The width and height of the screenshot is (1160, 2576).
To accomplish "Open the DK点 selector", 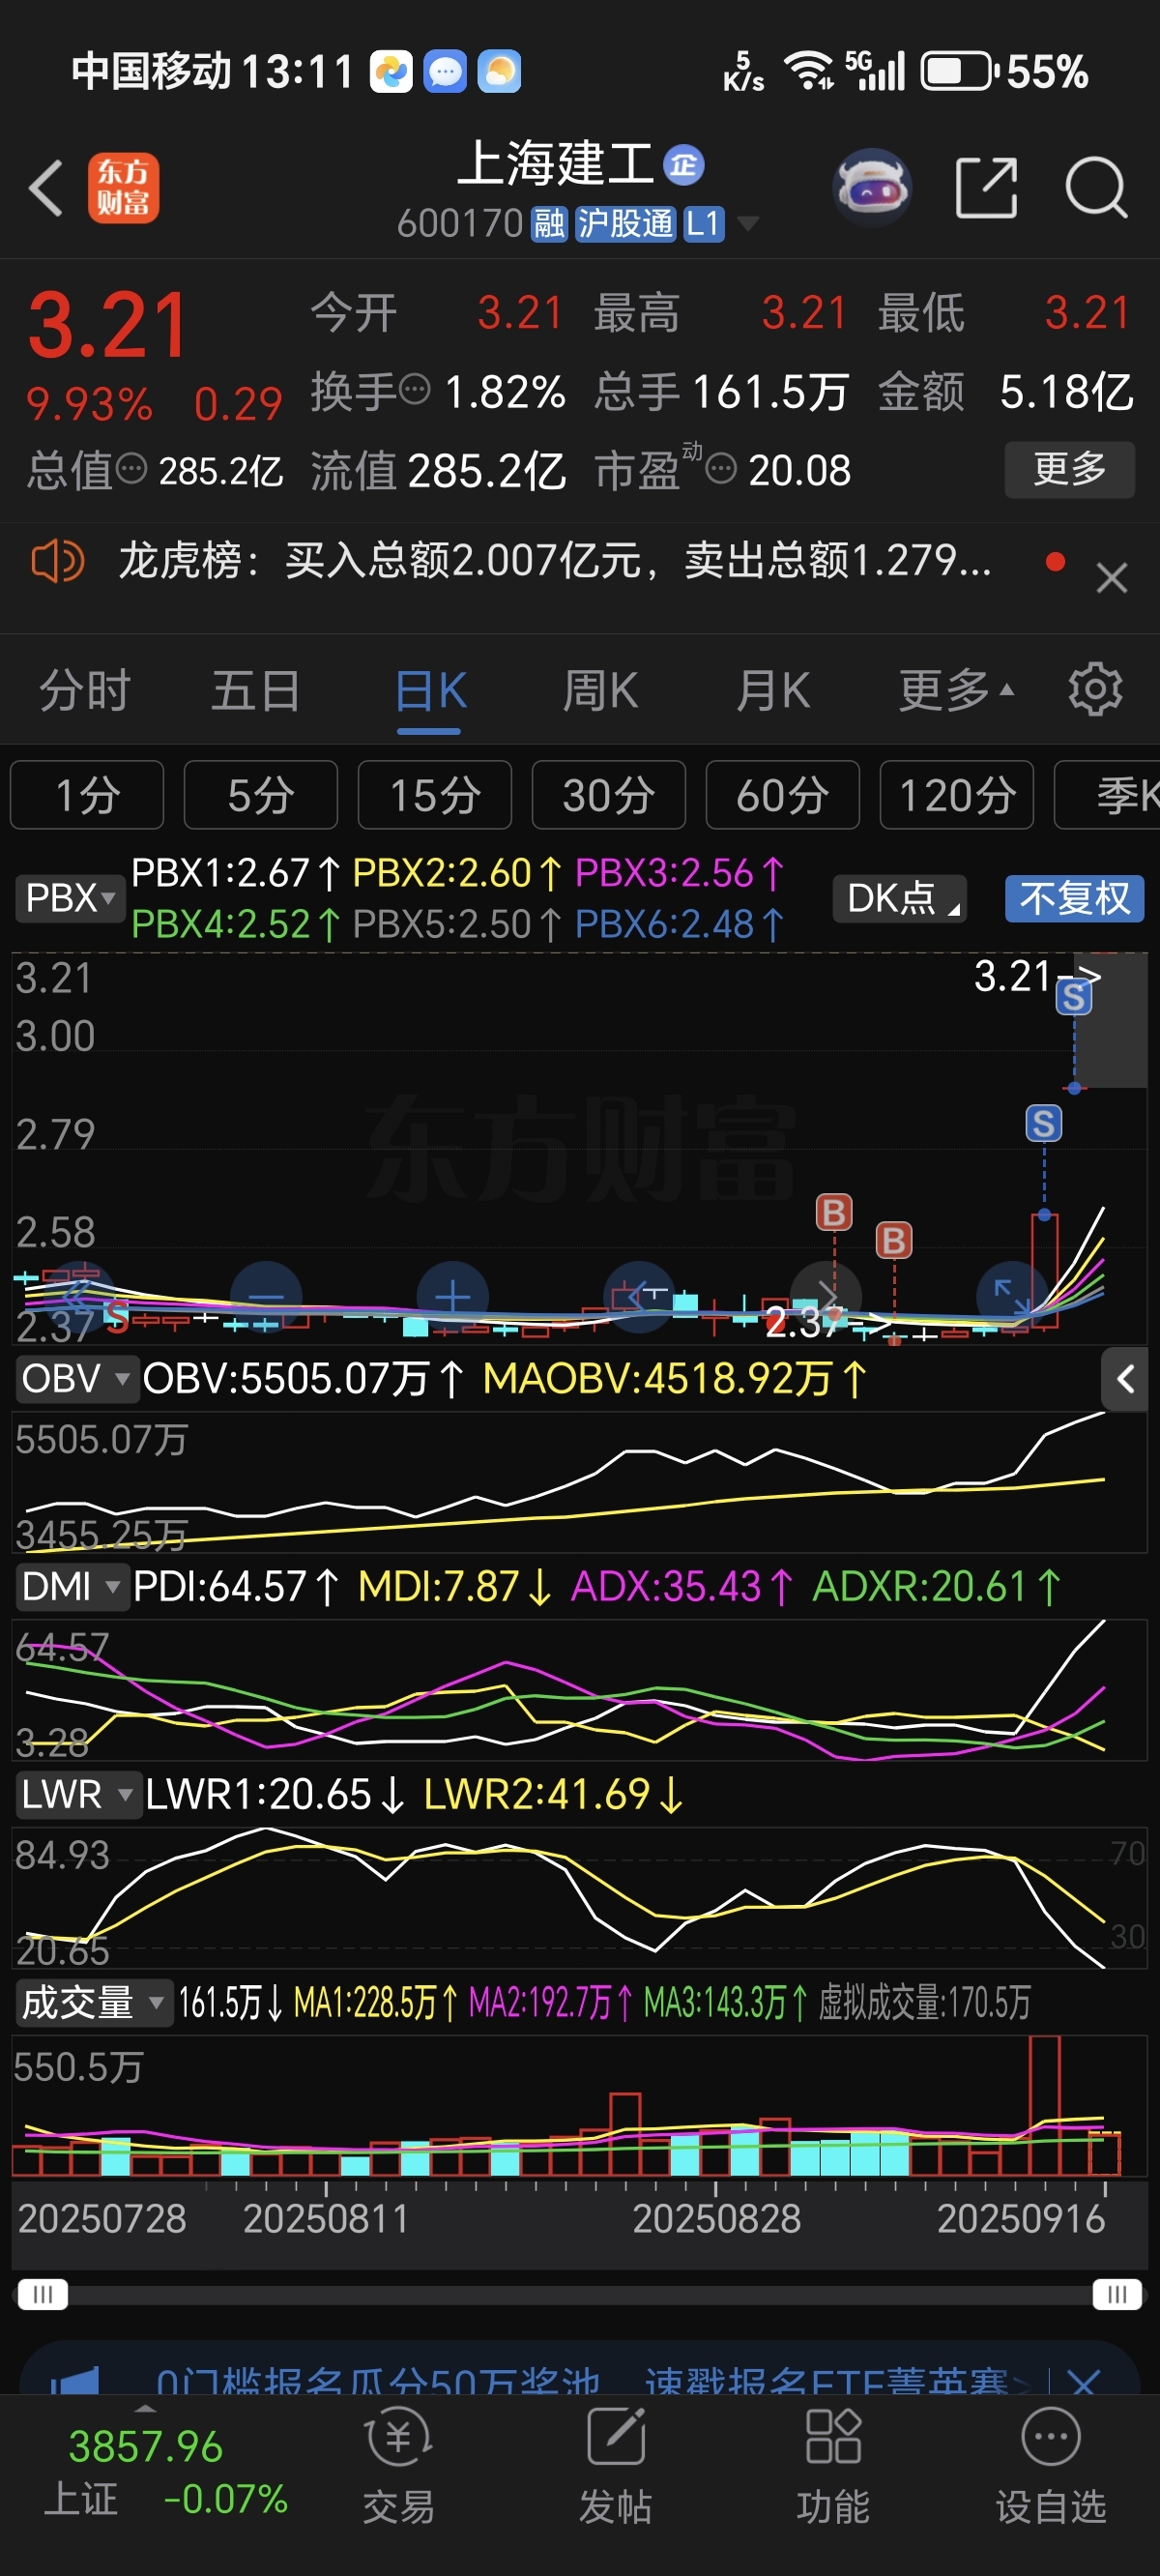I will 900,898.
